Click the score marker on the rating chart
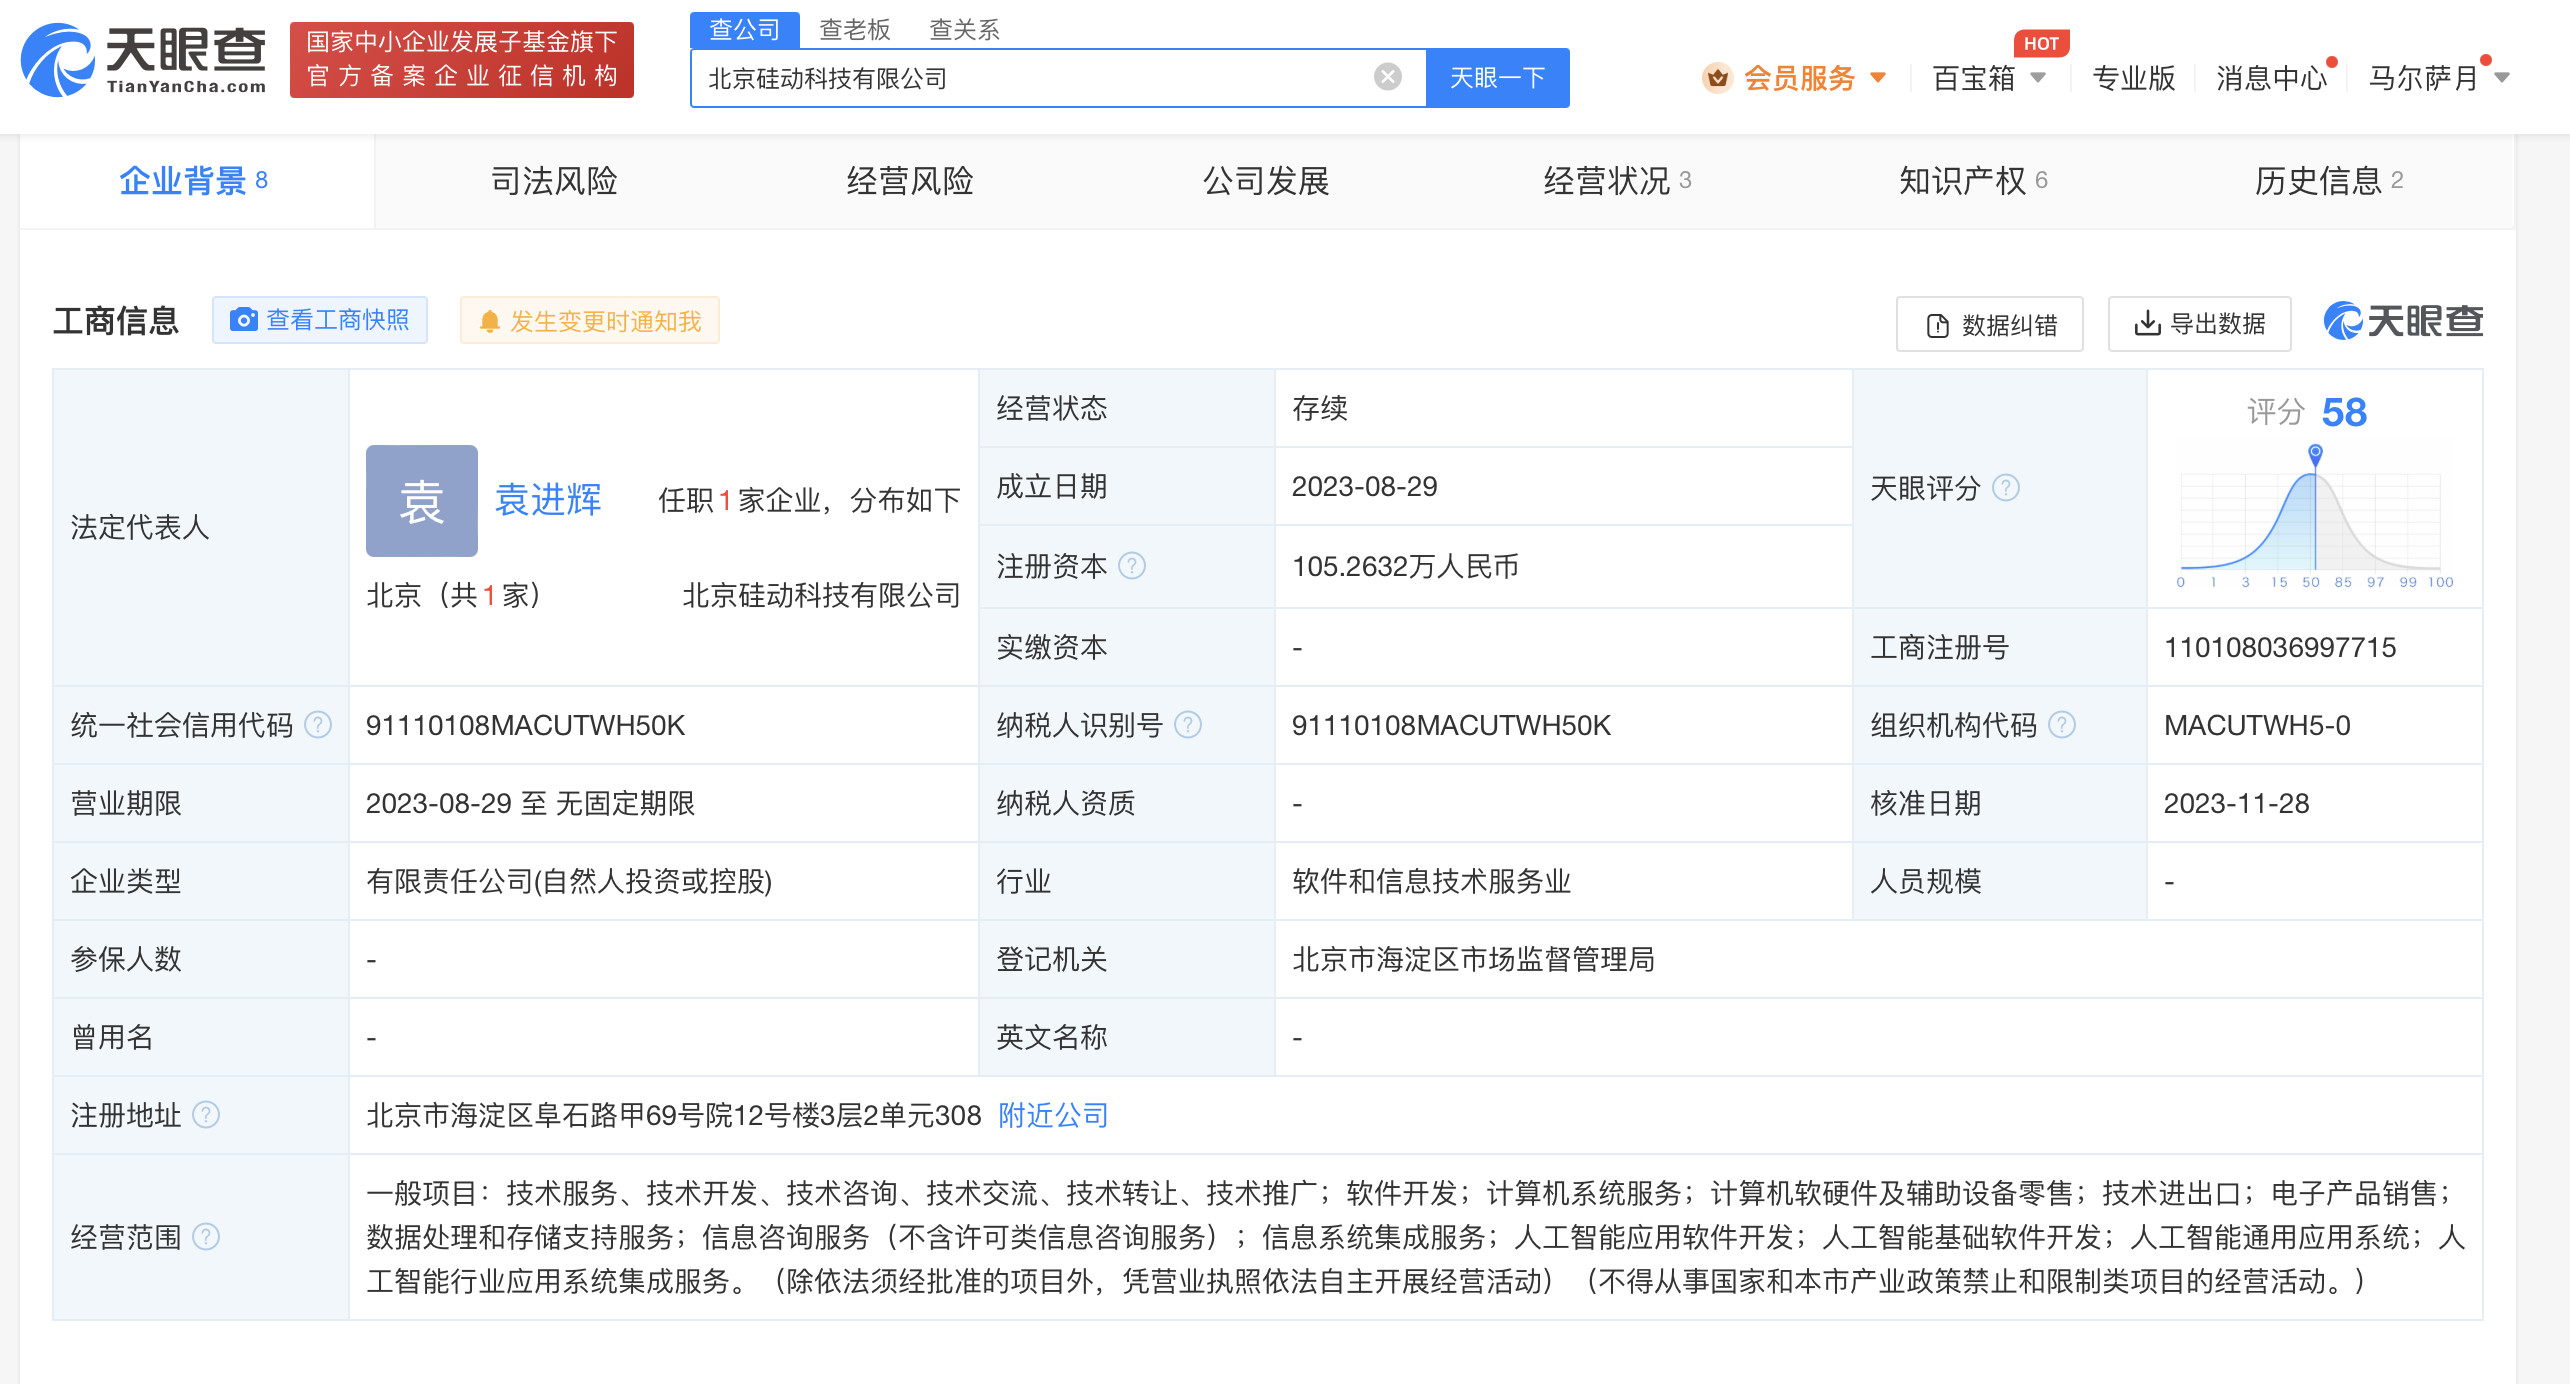This screenshot has height=1384, width=2570. 2313,452
